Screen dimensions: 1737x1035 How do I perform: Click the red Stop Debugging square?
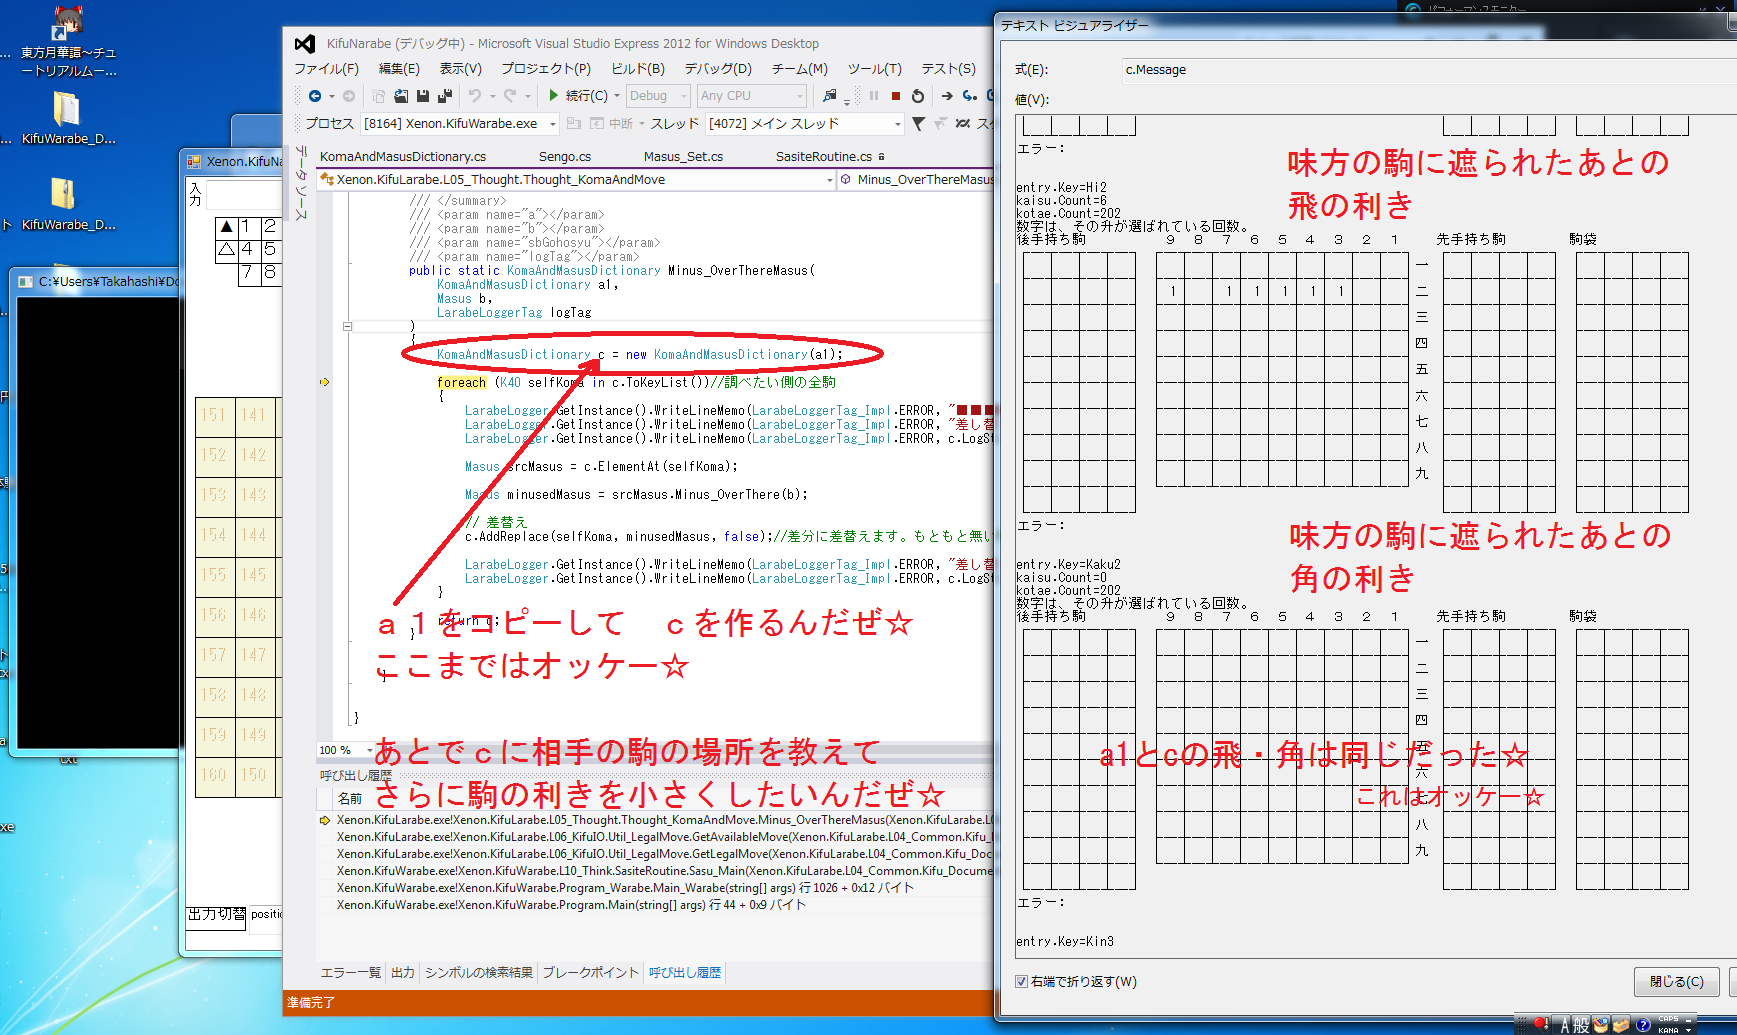click(896, 96)
